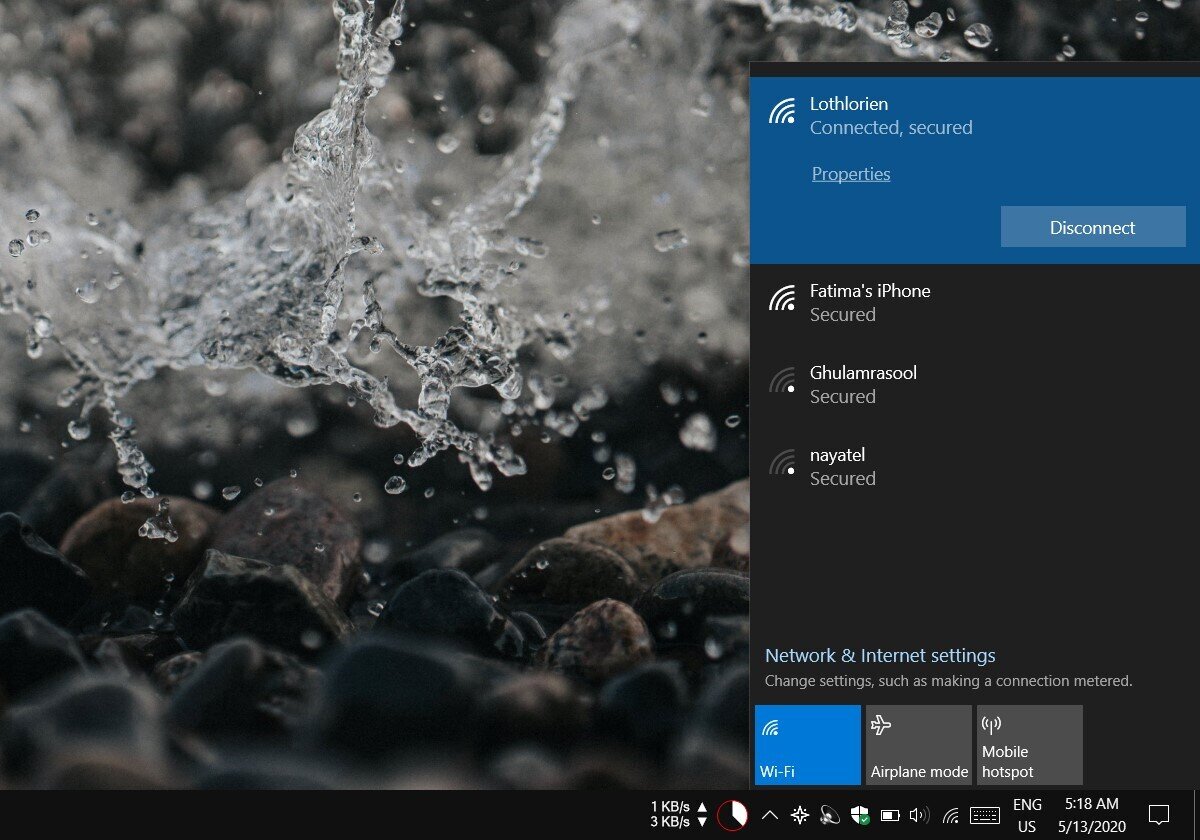1200x840 pixels.
Task: Open the pie-chart monitor icon in the tray
Action: (x=735, y=815)
